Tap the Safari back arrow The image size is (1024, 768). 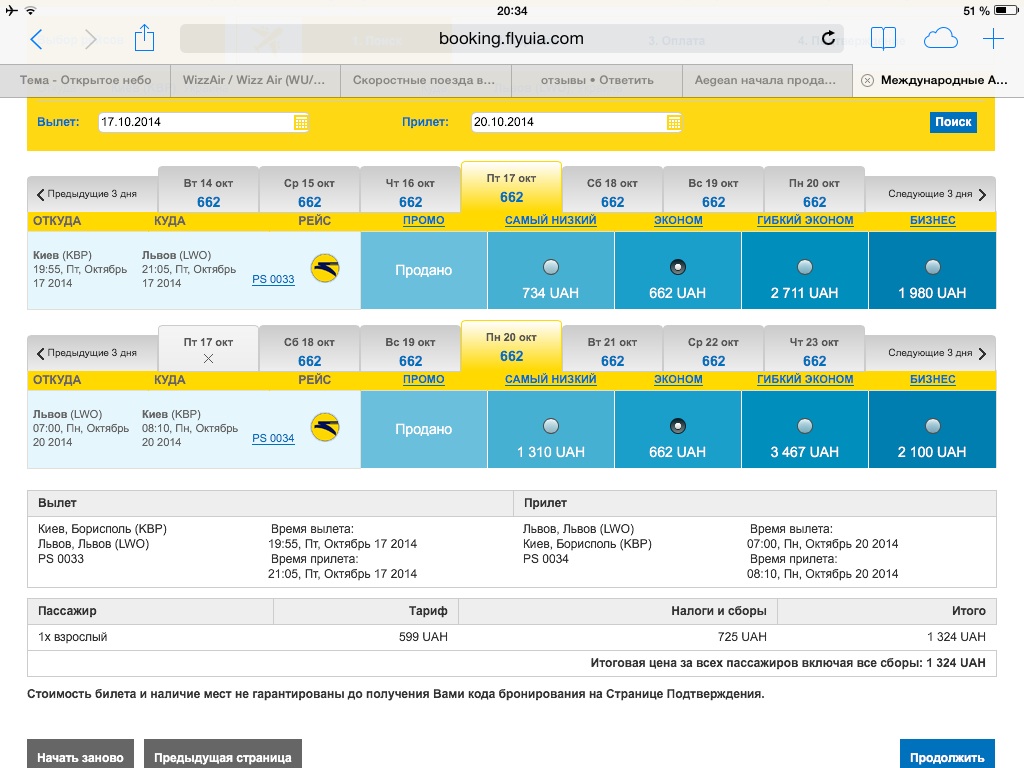point(37,39)
